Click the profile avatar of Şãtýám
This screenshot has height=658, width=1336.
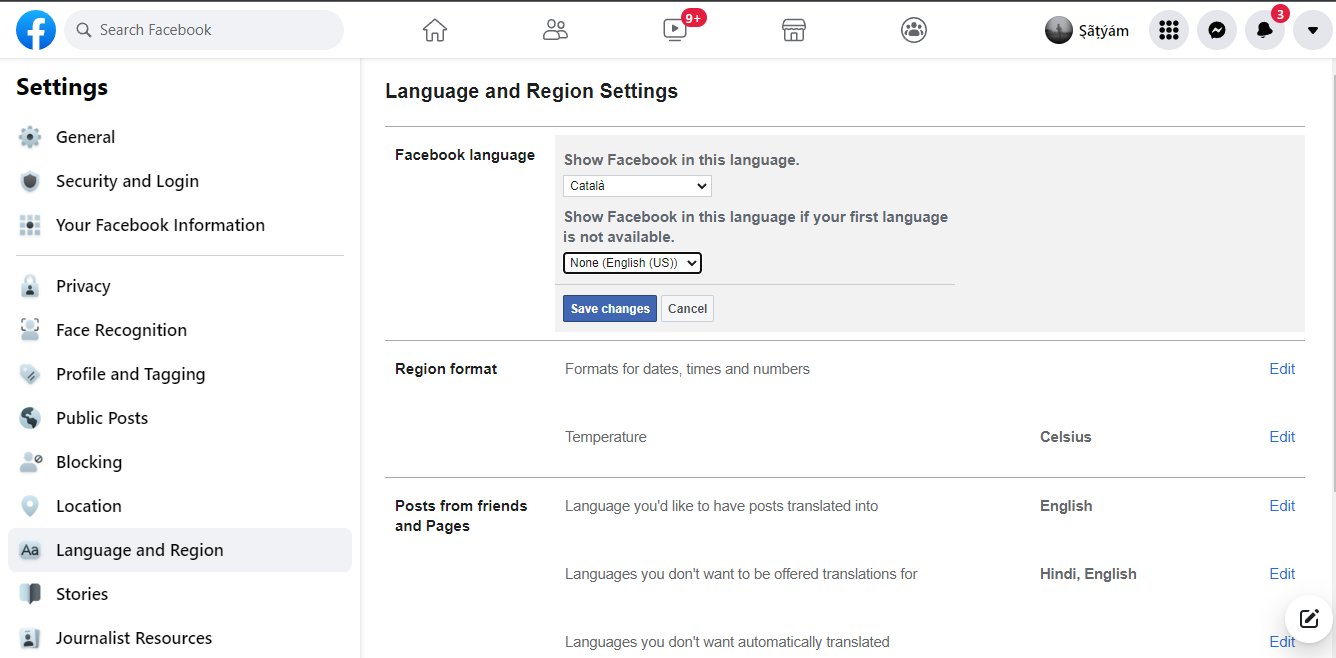(1059, 30)
